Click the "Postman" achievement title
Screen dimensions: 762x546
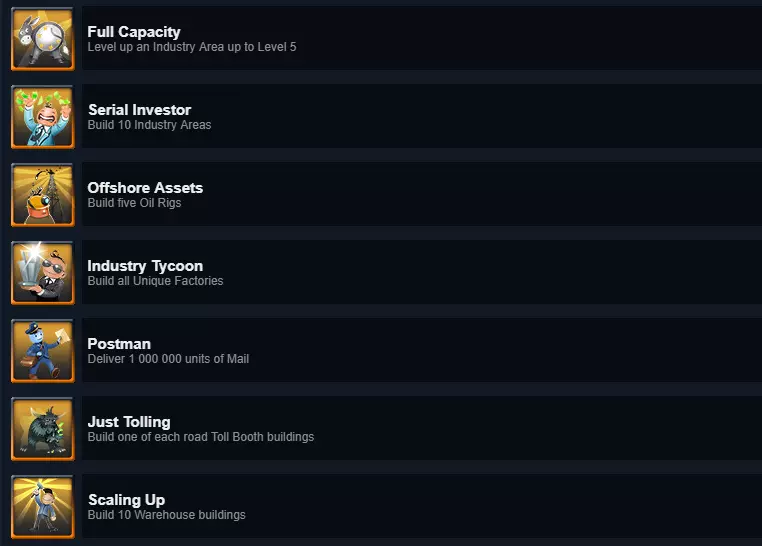[x=119, y=344]
